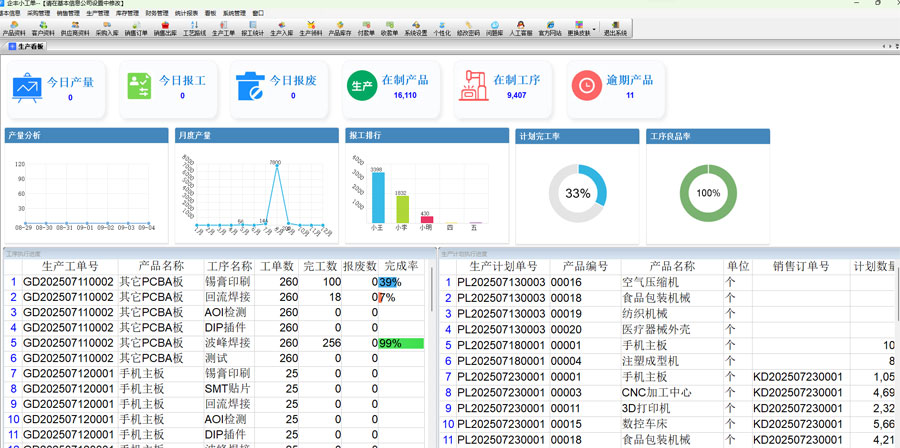The width and height of the screenshot is (900, 448).
Task: Open the 生产工单 toolbar icon
Action: pyautogui.click(x=223, y=27)
